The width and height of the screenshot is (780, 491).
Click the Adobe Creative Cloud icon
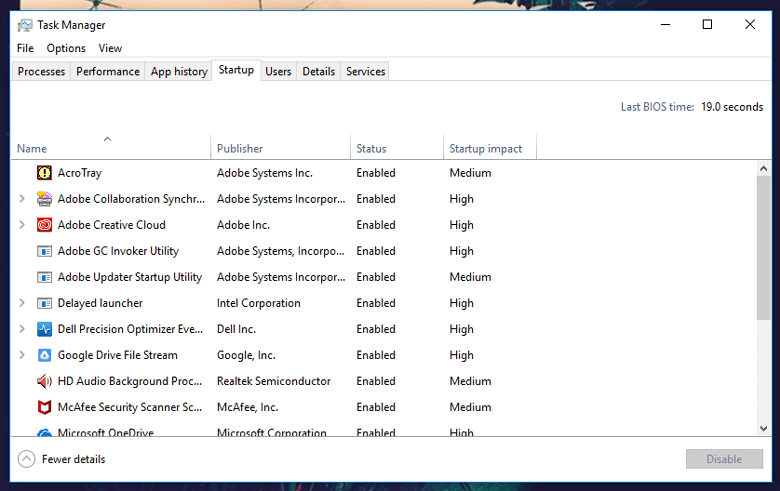[44, 225]
